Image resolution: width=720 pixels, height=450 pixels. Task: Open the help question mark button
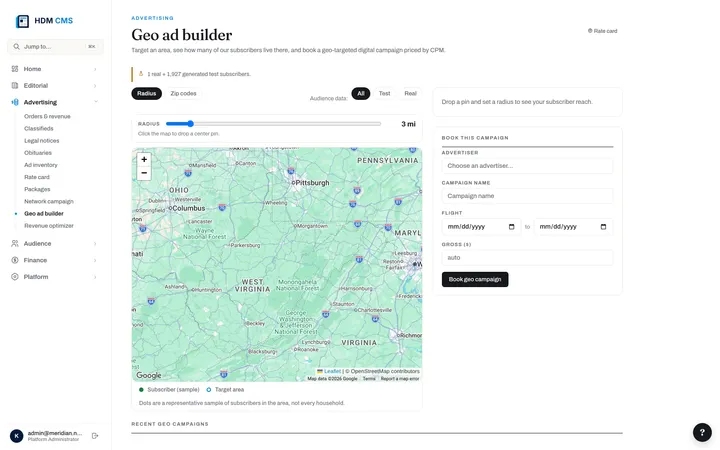click(x=702, y=432)
